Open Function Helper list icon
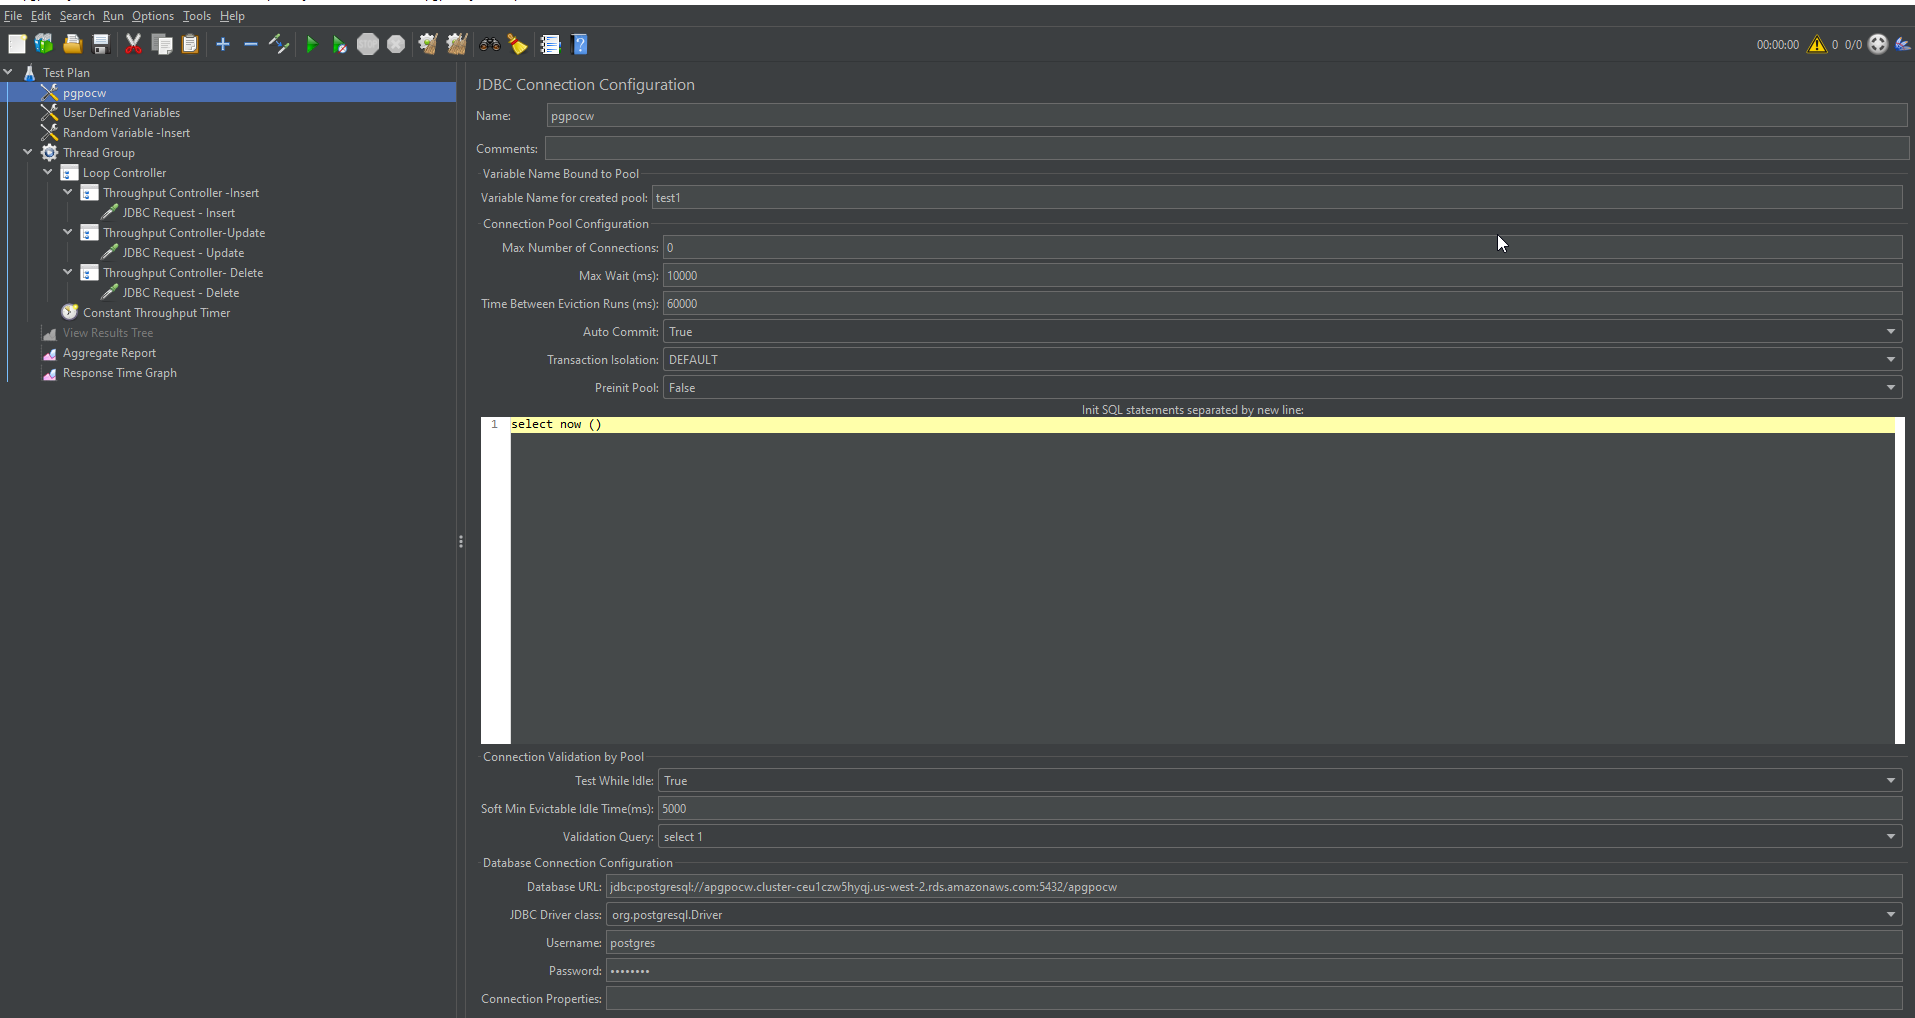 [x=550, y=44]
